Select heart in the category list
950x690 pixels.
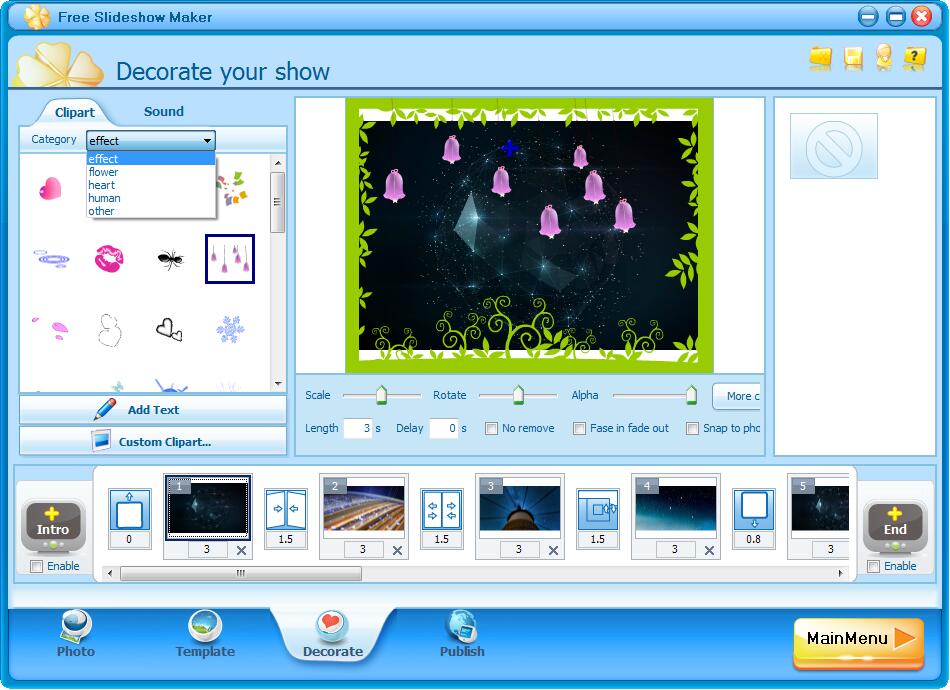tap(102, 185)
